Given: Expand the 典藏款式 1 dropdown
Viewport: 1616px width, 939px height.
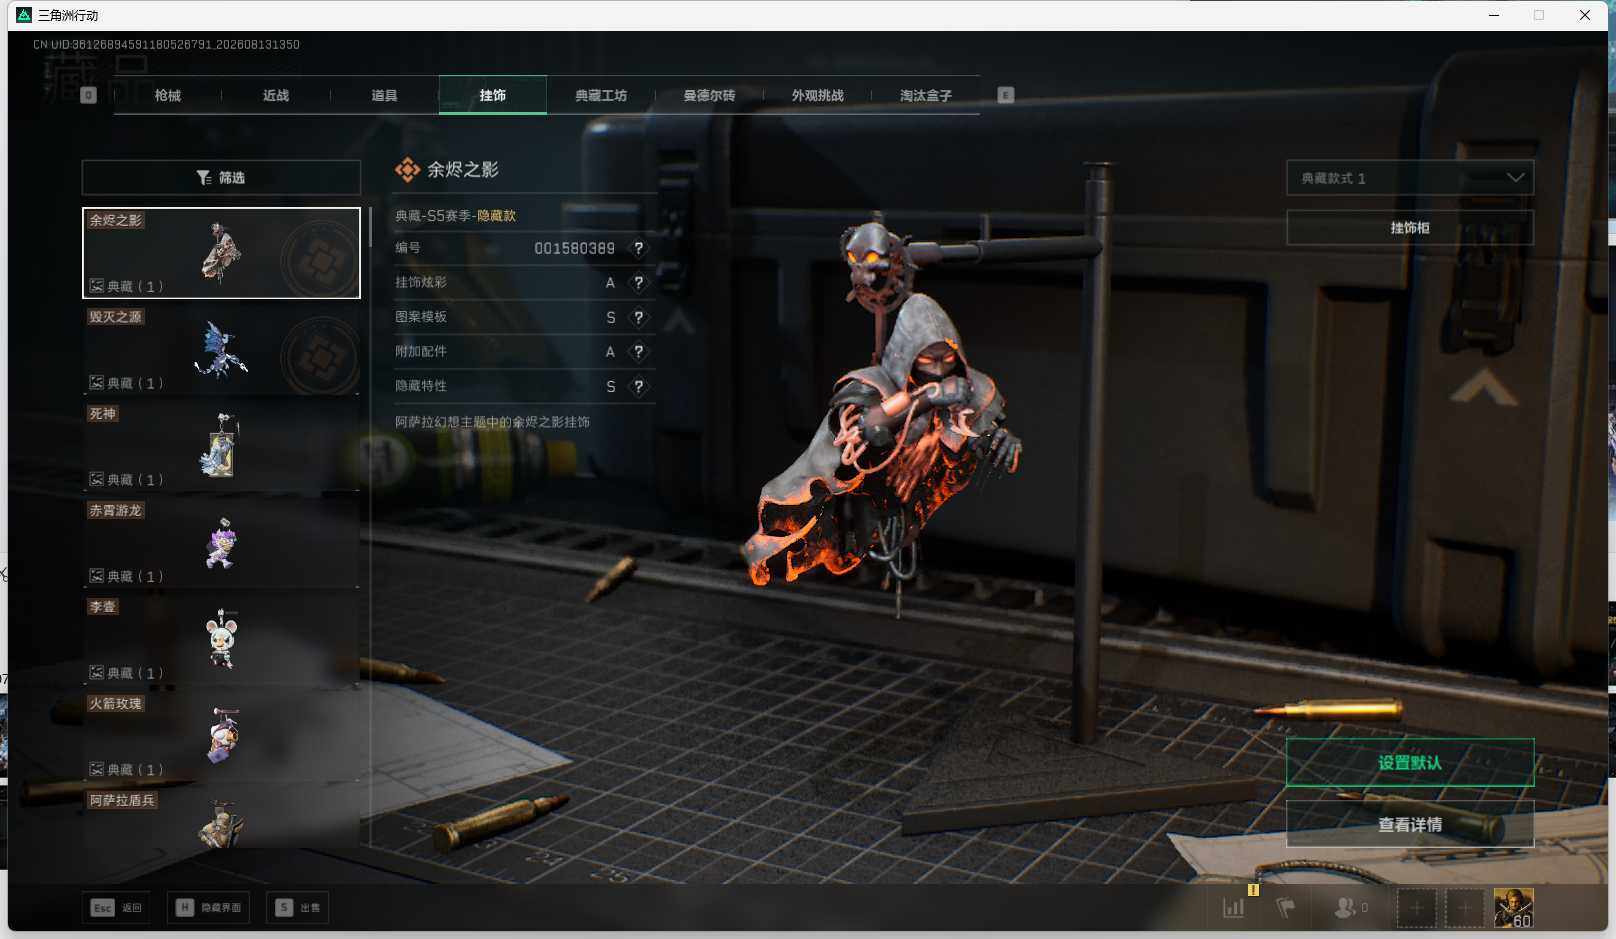Looking at the screenshot, I should [x=1410, y=178].
